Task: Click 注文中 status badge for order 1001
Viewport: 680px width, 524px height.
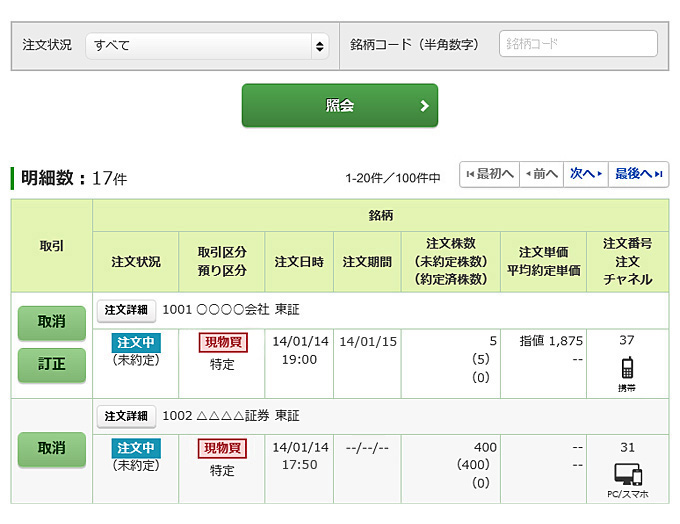Action: point(136,343)
